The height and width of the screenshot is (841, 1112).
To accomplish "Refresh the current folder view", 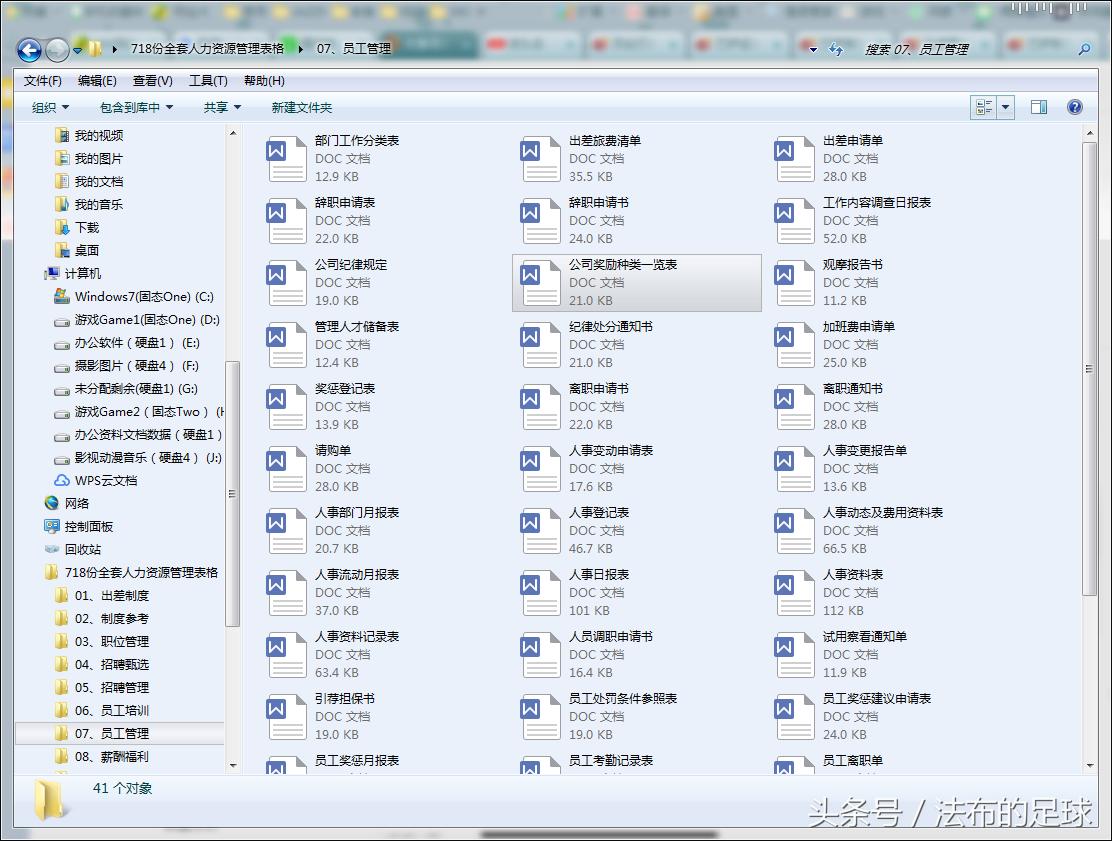I will (x=836, y=48).
